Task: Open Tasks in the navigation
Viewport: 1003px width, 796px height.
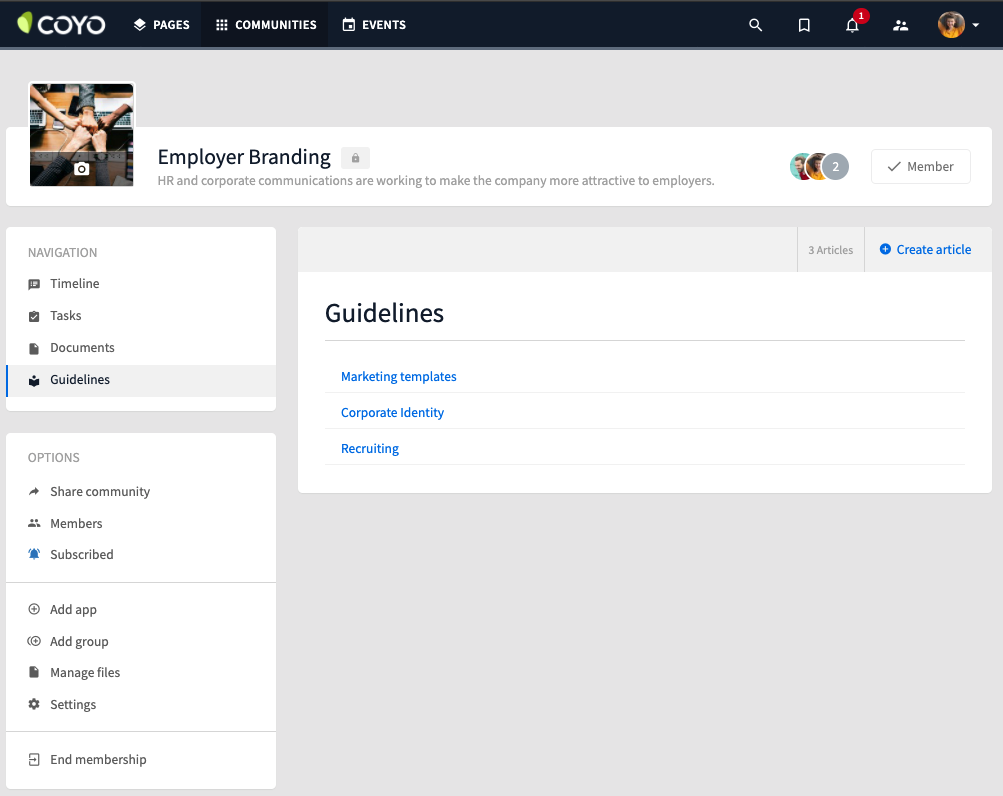Action: click(141, 315)
